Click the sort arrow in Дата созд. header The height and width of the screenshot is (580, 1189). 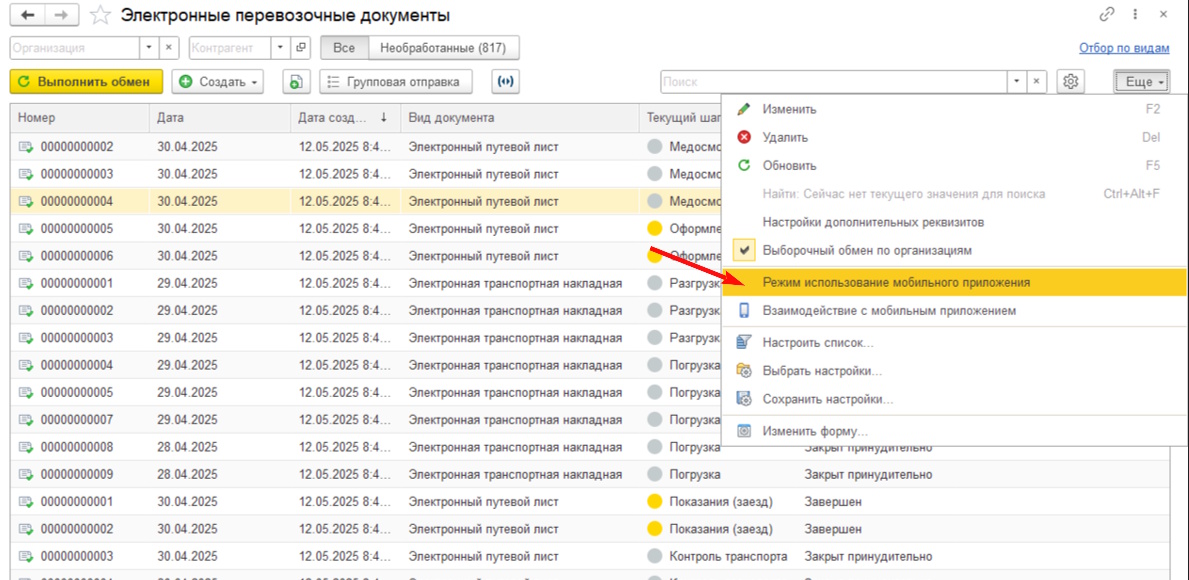(x=384, y=118)
